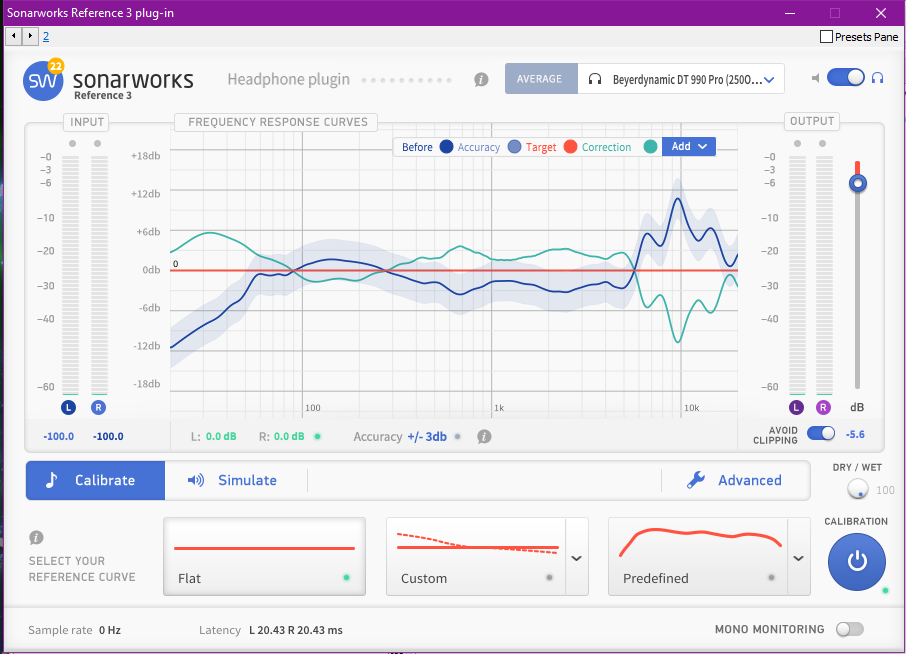Image resolution: width=906 pixels, height=654 pixels.
Task: Click the FREQUENCY RESPONSE CURVES heading
Action: pos(278,122)
